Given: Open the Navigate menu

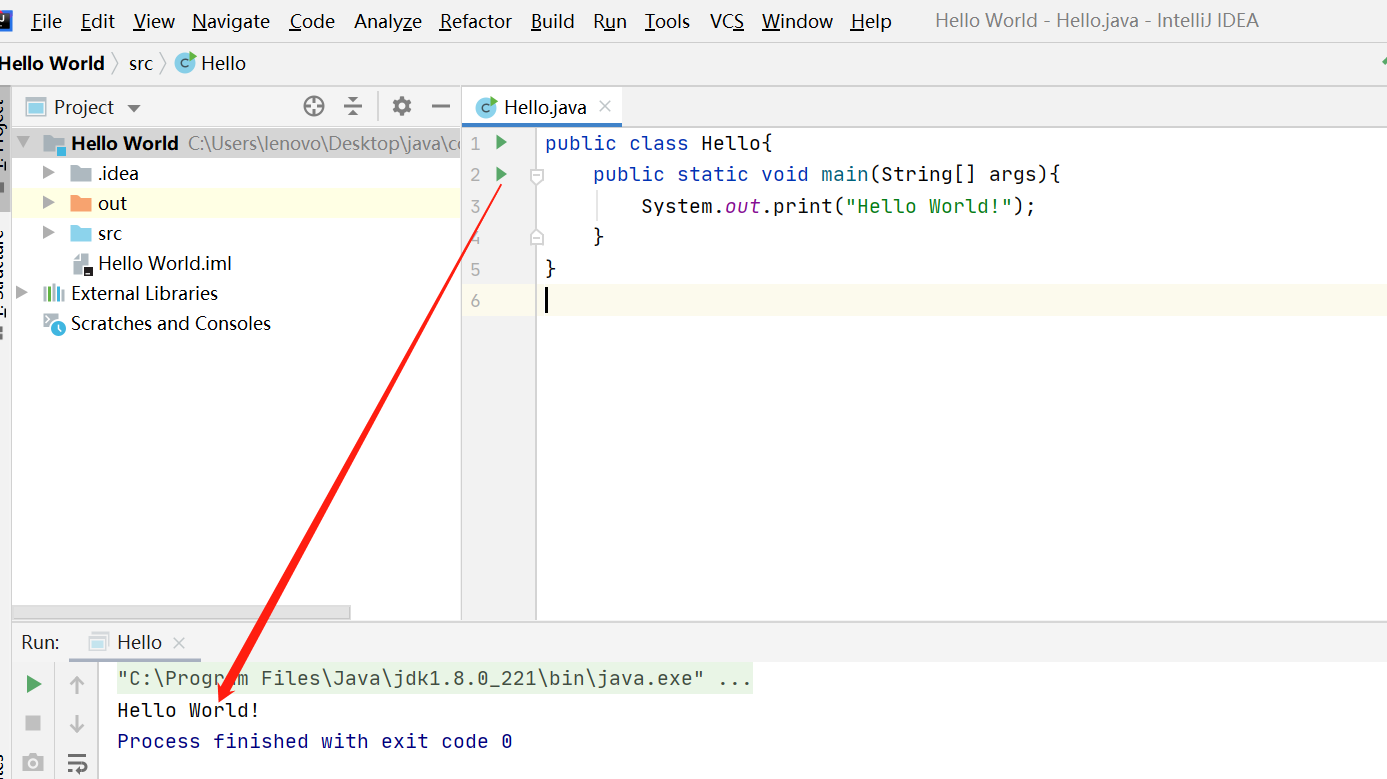Looking at the screenshot, I should click(231, 21).
